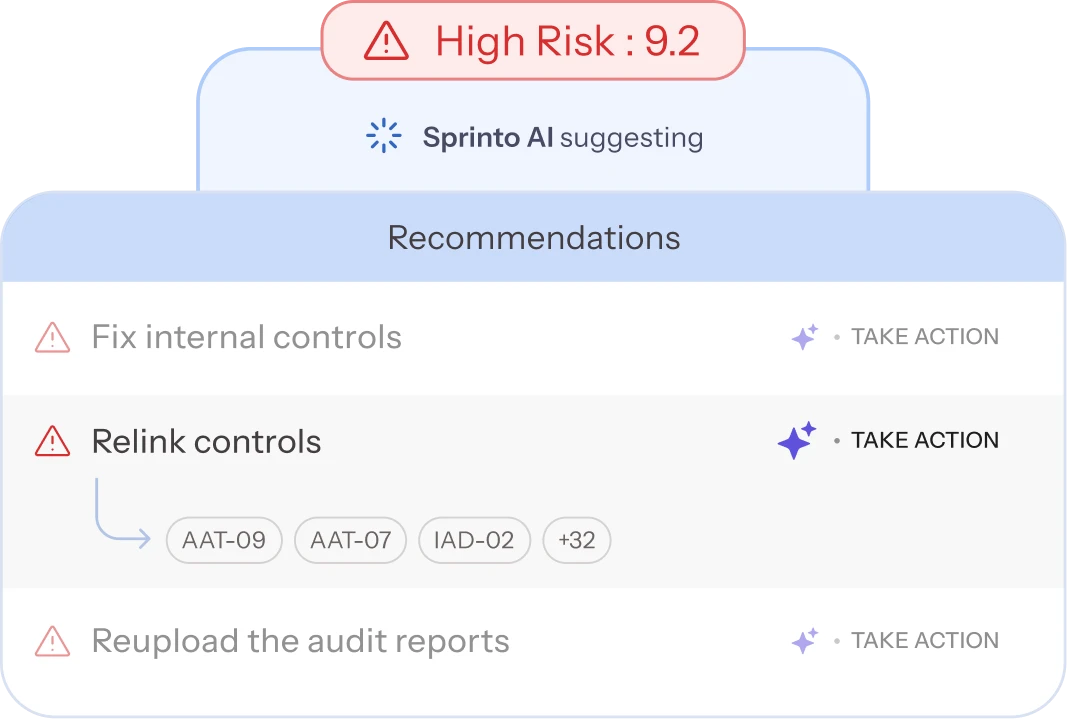Click the Sprinto AI suggesting label
Screen dimensions: 1067x719
point(562,137)
